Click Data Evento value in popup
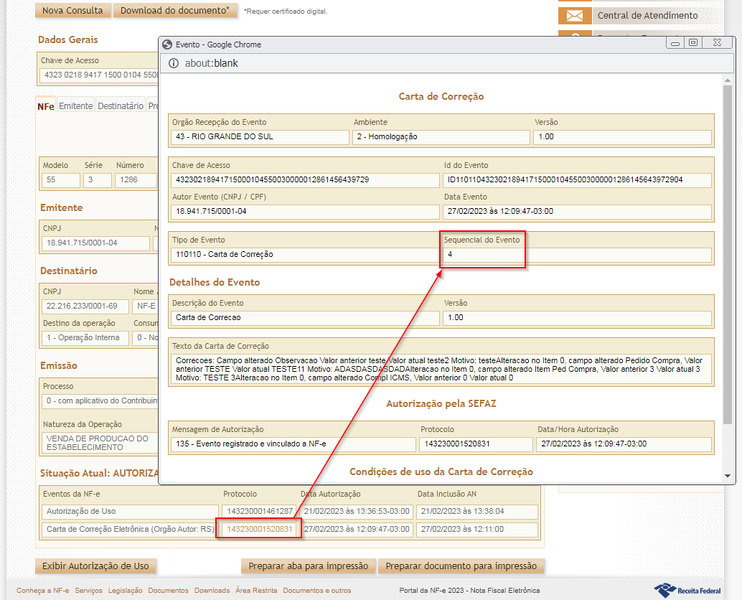Viewport: 742px width, 600px height. point(577,212)
